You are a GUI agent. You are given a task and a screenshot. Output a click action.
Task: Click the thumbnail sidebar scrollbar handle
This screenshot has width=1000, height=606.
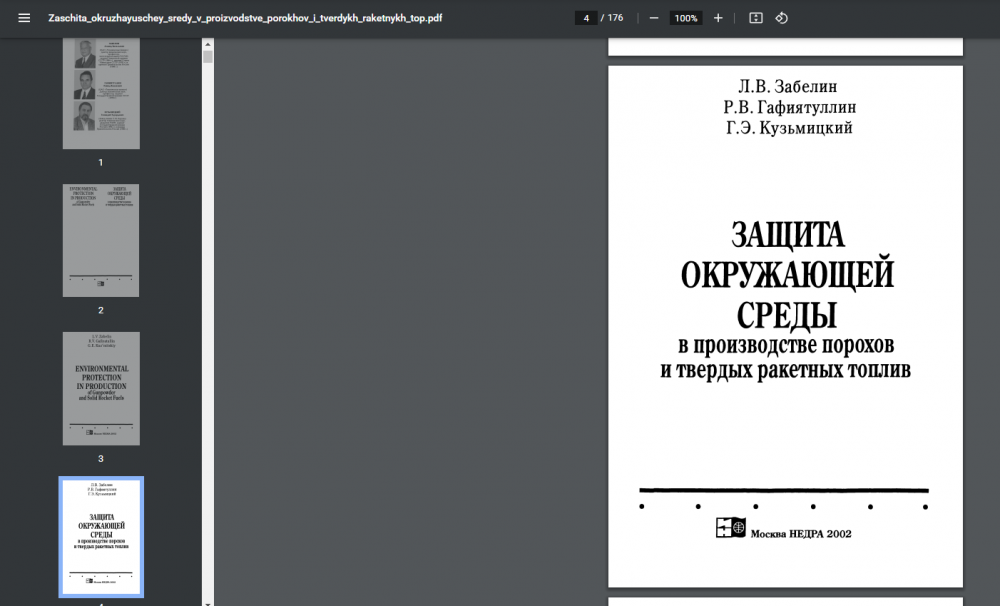[x=208, y=57]
